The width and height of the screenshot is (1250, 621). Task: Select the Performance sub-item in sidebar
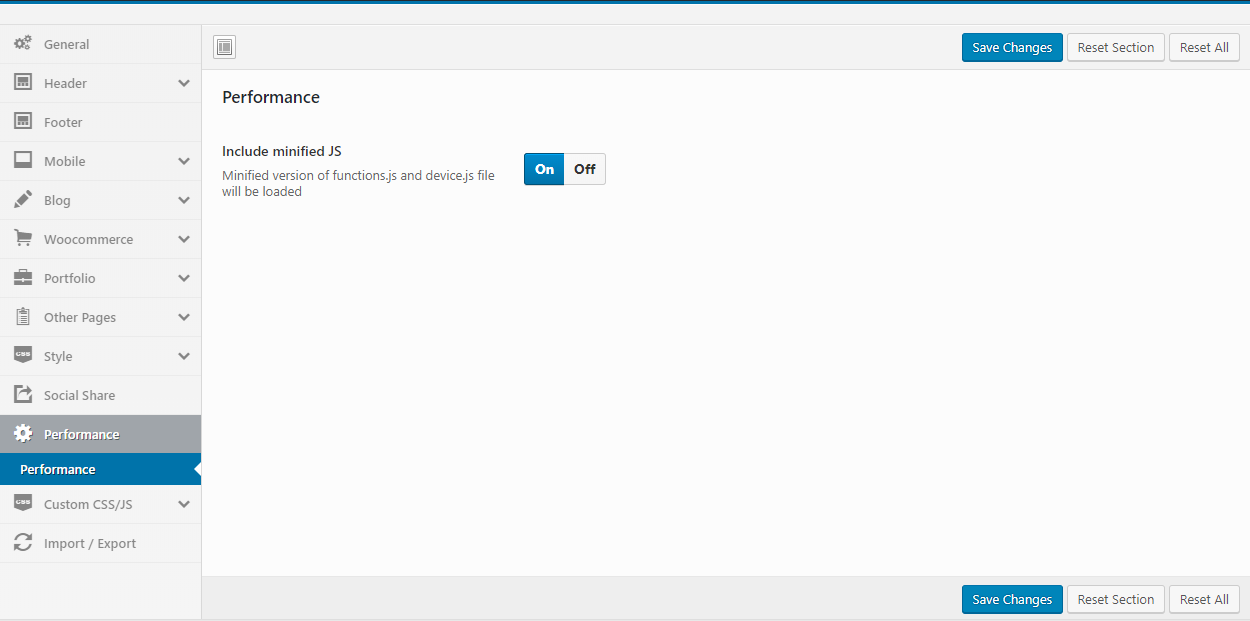(x=58, y=469)
